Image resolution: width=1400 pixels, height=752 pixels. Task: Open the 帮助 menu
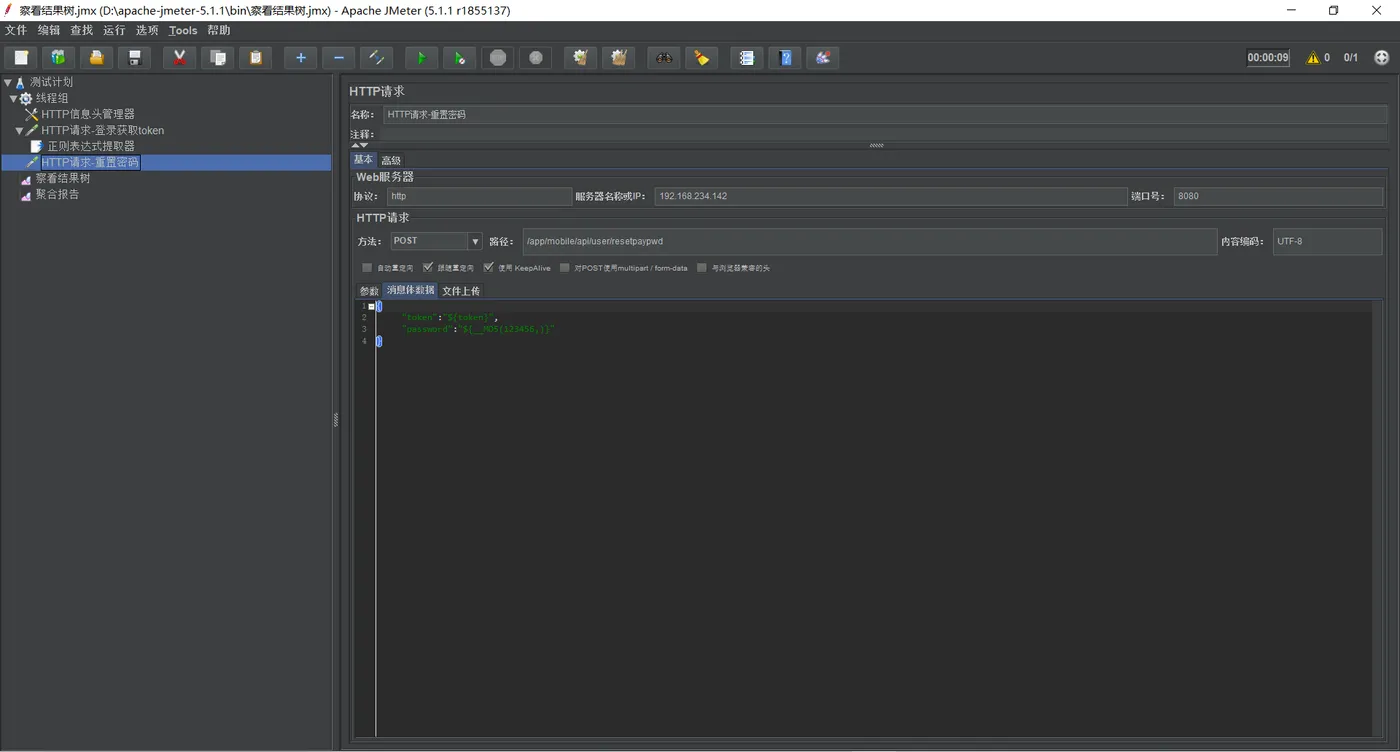(219, 31)
